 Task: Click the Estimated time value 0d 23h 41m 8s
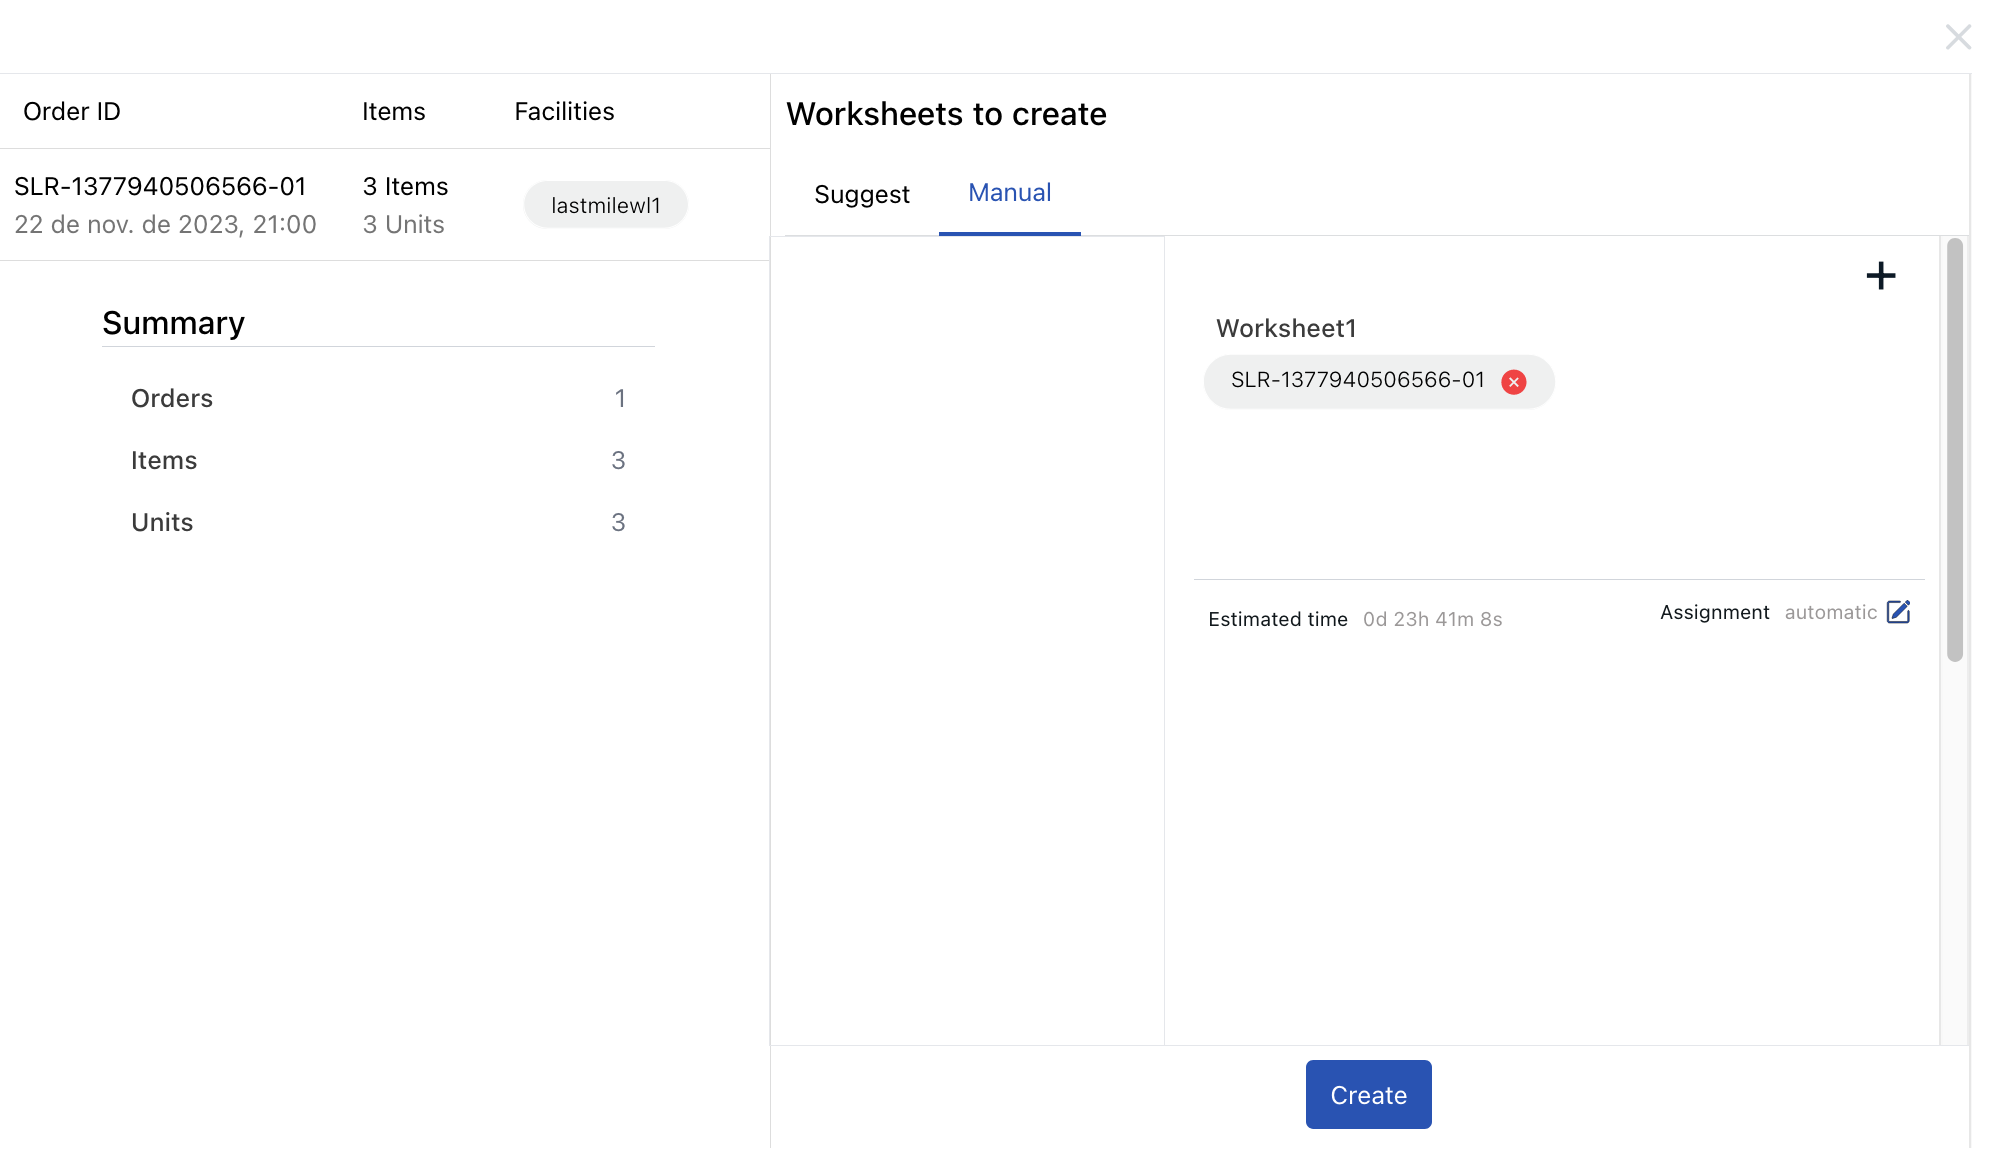click(1431, 618)
